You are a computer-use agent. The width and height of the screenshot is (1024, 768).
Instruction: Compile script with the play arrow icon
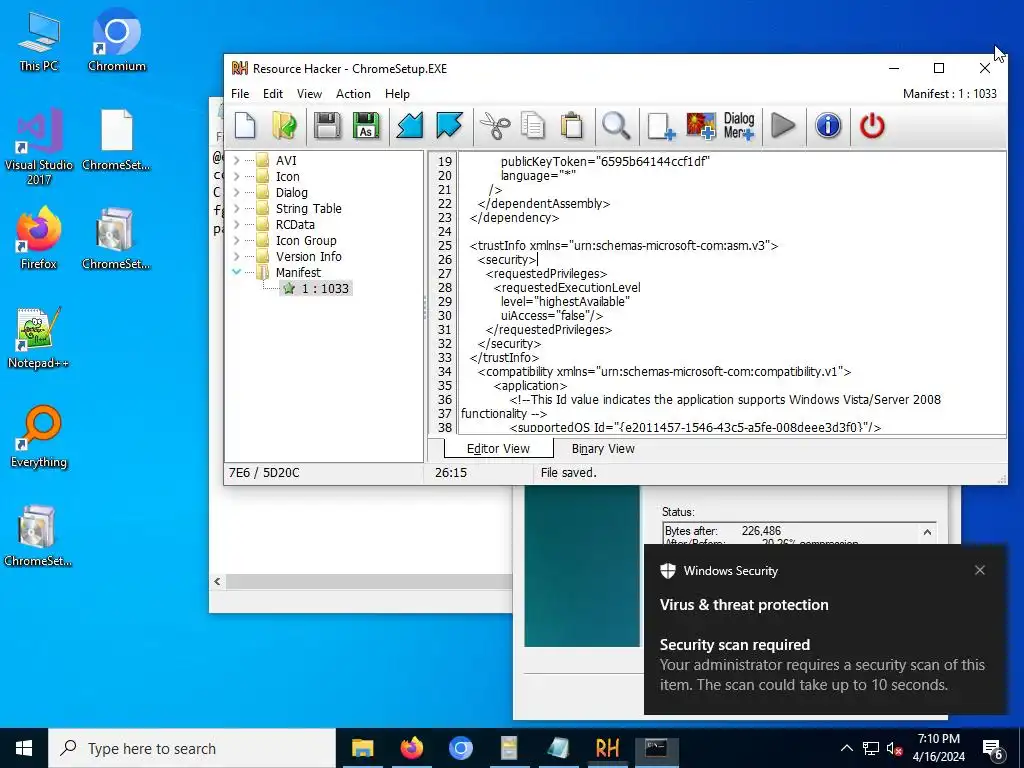pyautogui.click(x=783, y=125)
